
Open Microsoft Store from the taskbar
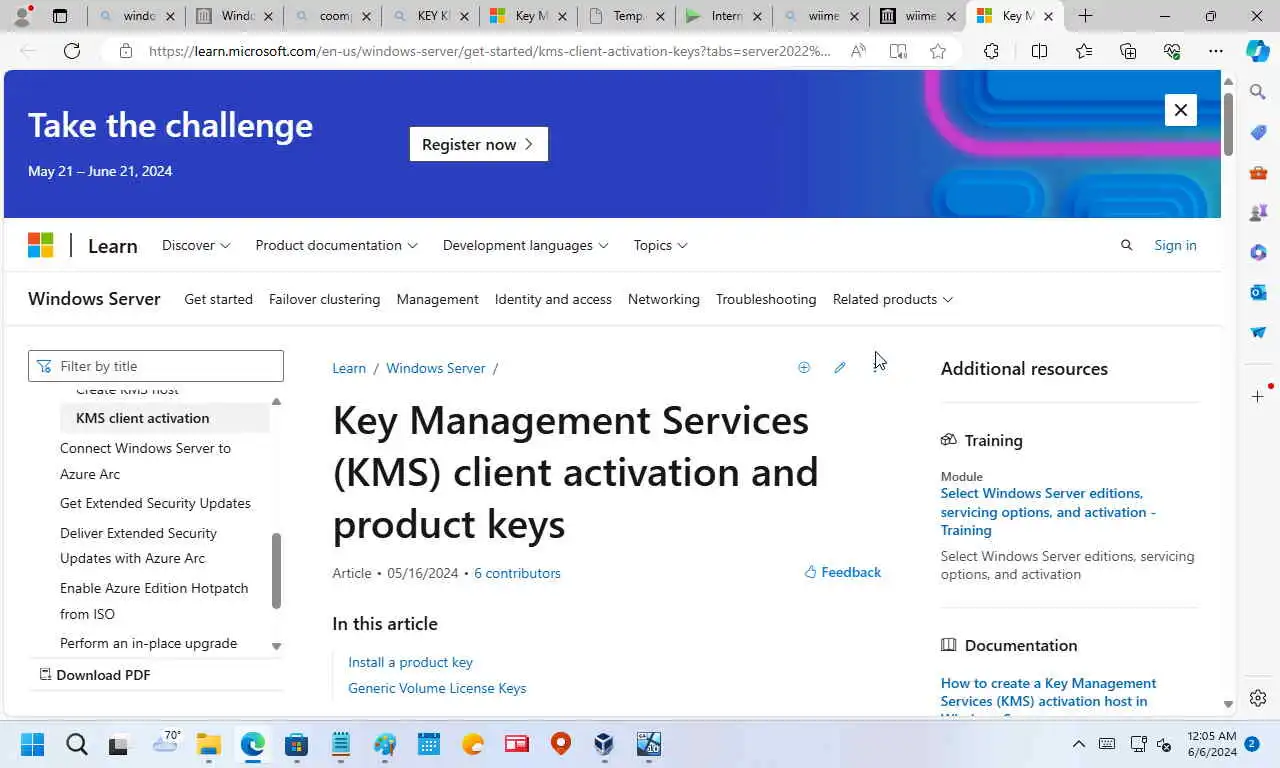click(296, 744)
